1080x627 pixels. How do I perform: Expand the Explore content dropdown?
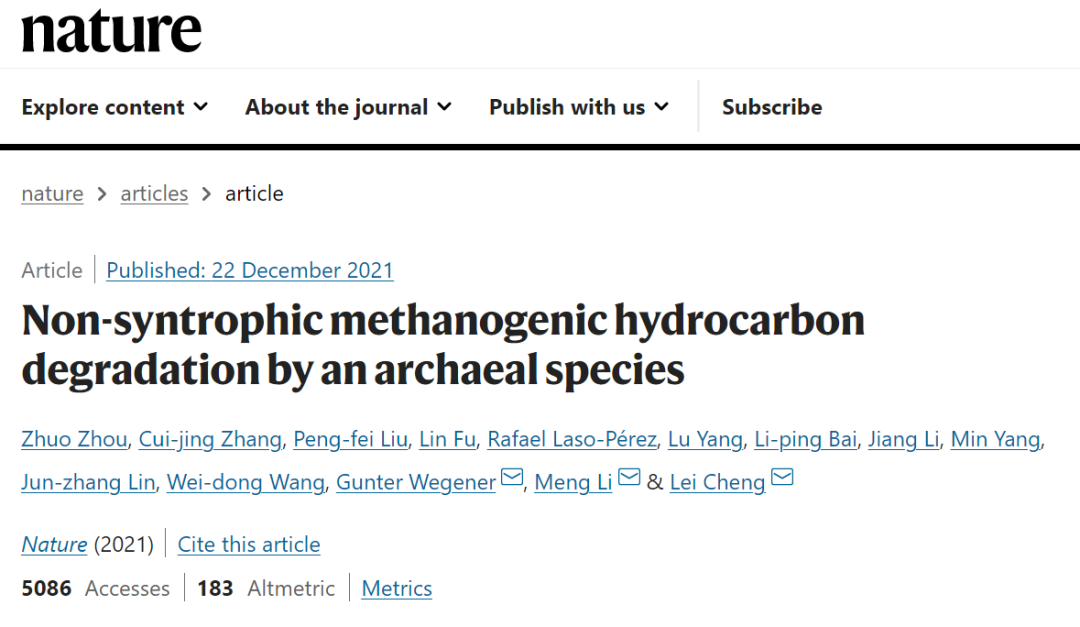(x=114, y=107)
